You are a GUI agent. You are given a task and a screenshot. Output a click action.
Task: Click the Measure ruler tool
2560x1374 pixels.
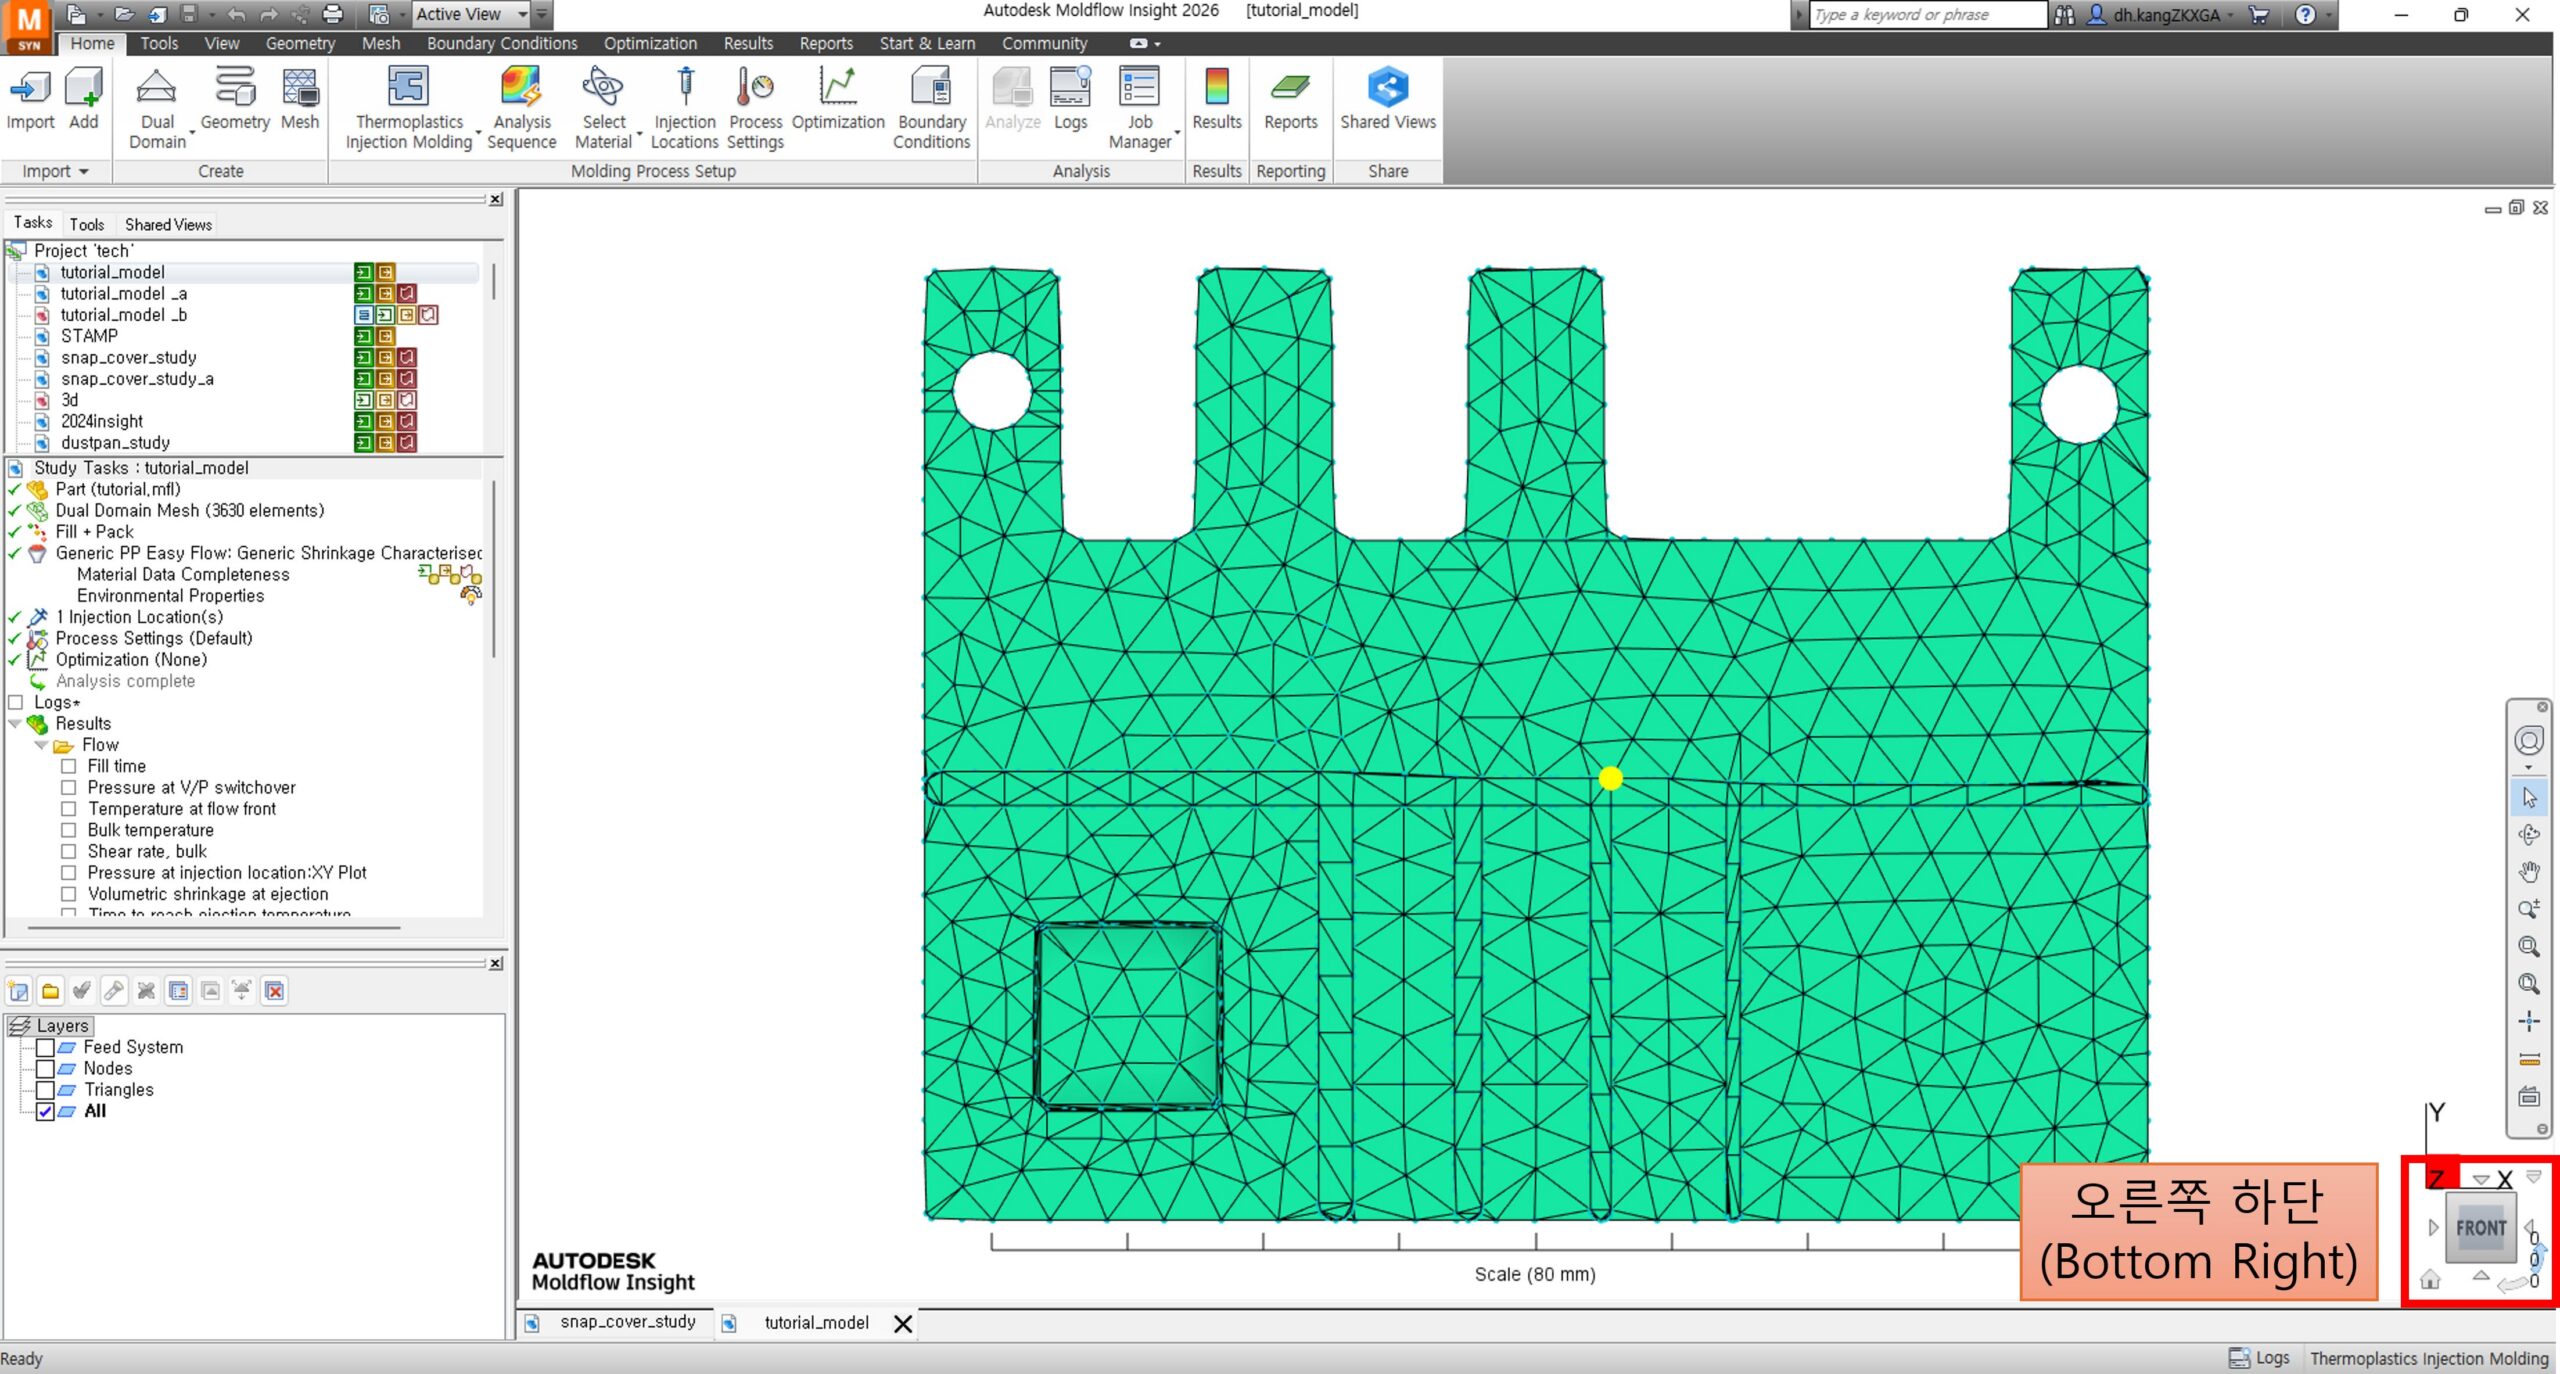pyautogui.click(x=2529, y=1059)
